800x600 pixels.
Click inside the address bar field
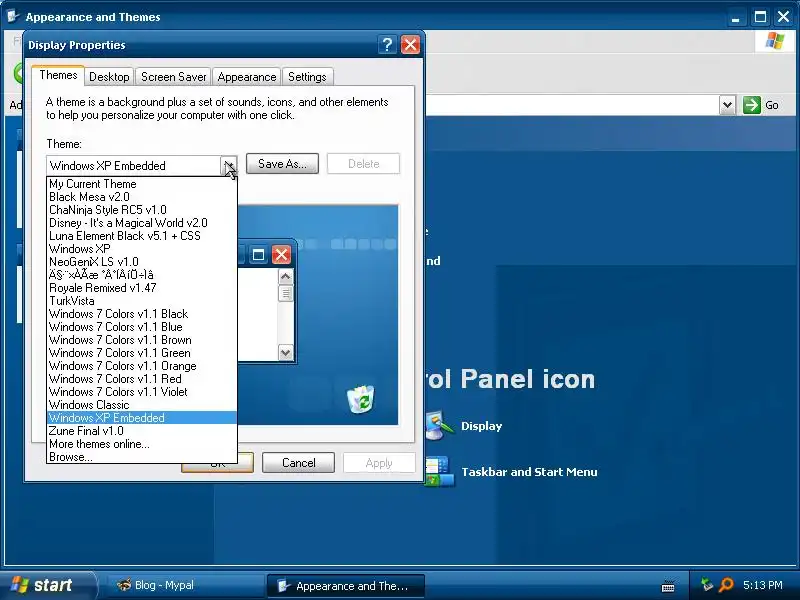tap(571, 105)
